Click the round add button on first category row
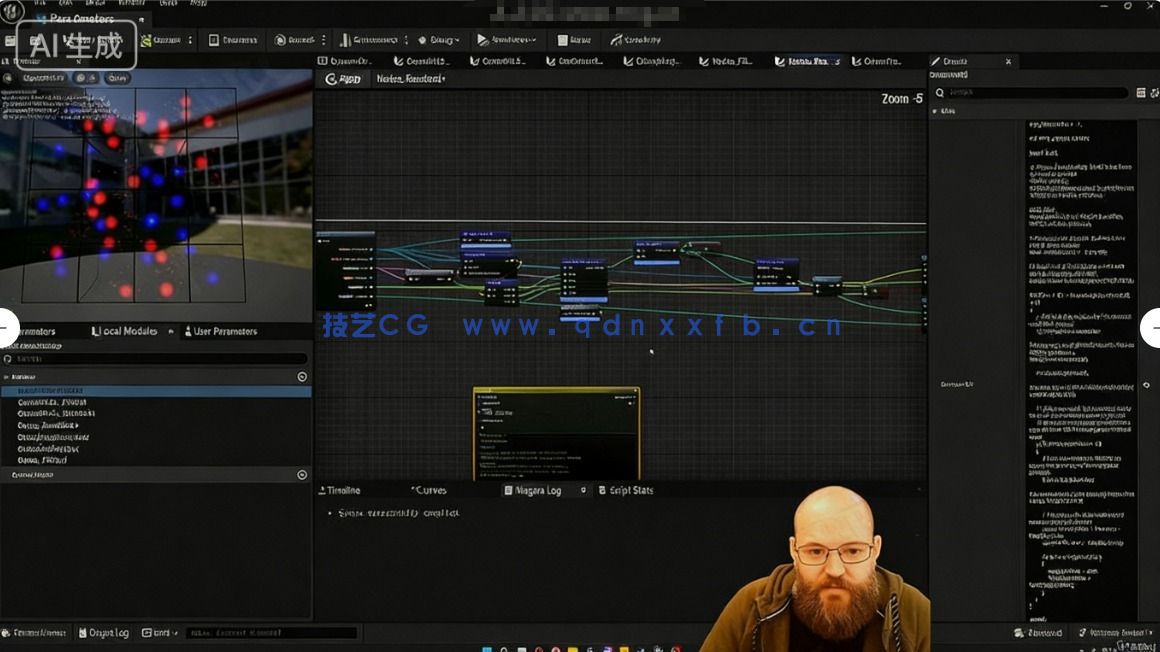1160x652 pixels. click(302, 377)
